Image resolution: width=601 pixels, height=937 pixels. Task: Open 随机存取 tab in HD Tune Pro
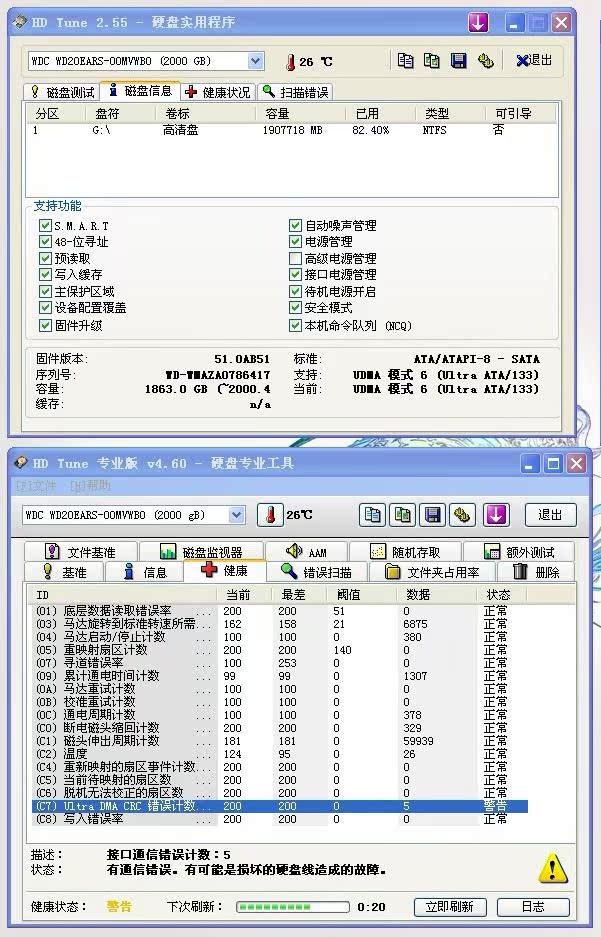pyautogui.click(x=405, y=552)
